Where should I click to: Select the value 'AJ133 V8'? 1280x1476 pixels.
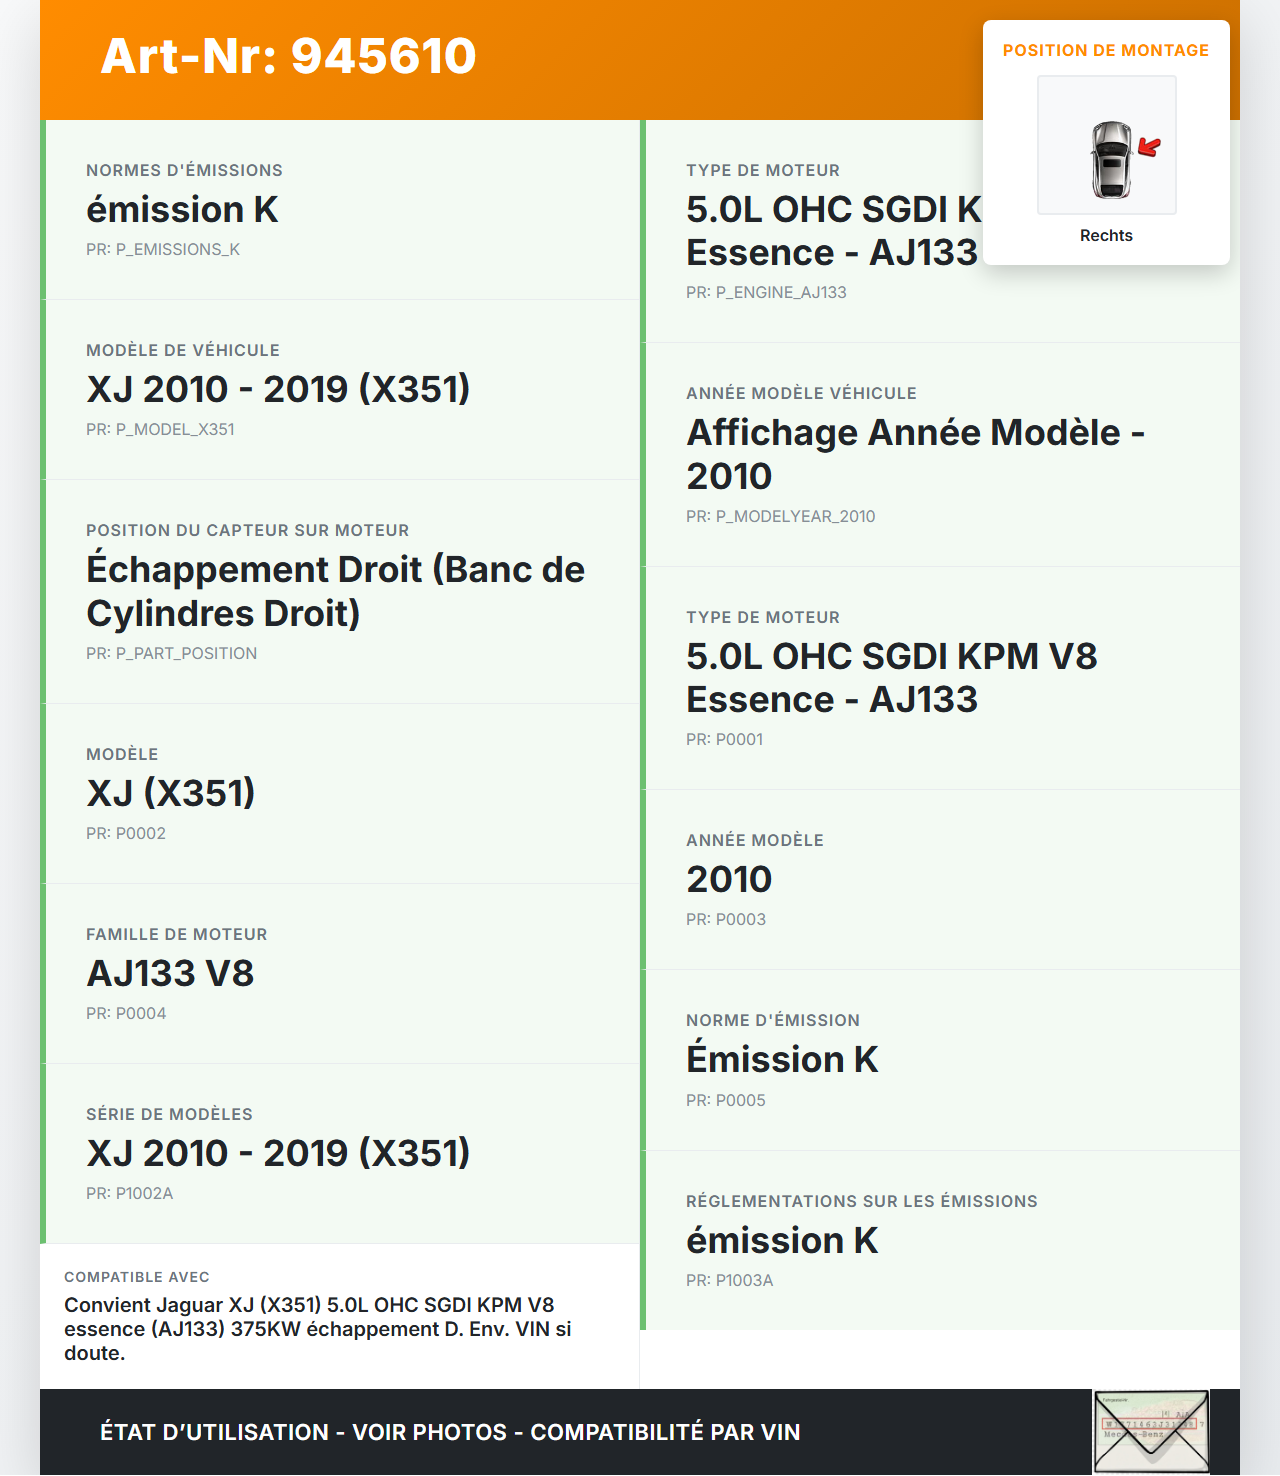tap(170, 973)
